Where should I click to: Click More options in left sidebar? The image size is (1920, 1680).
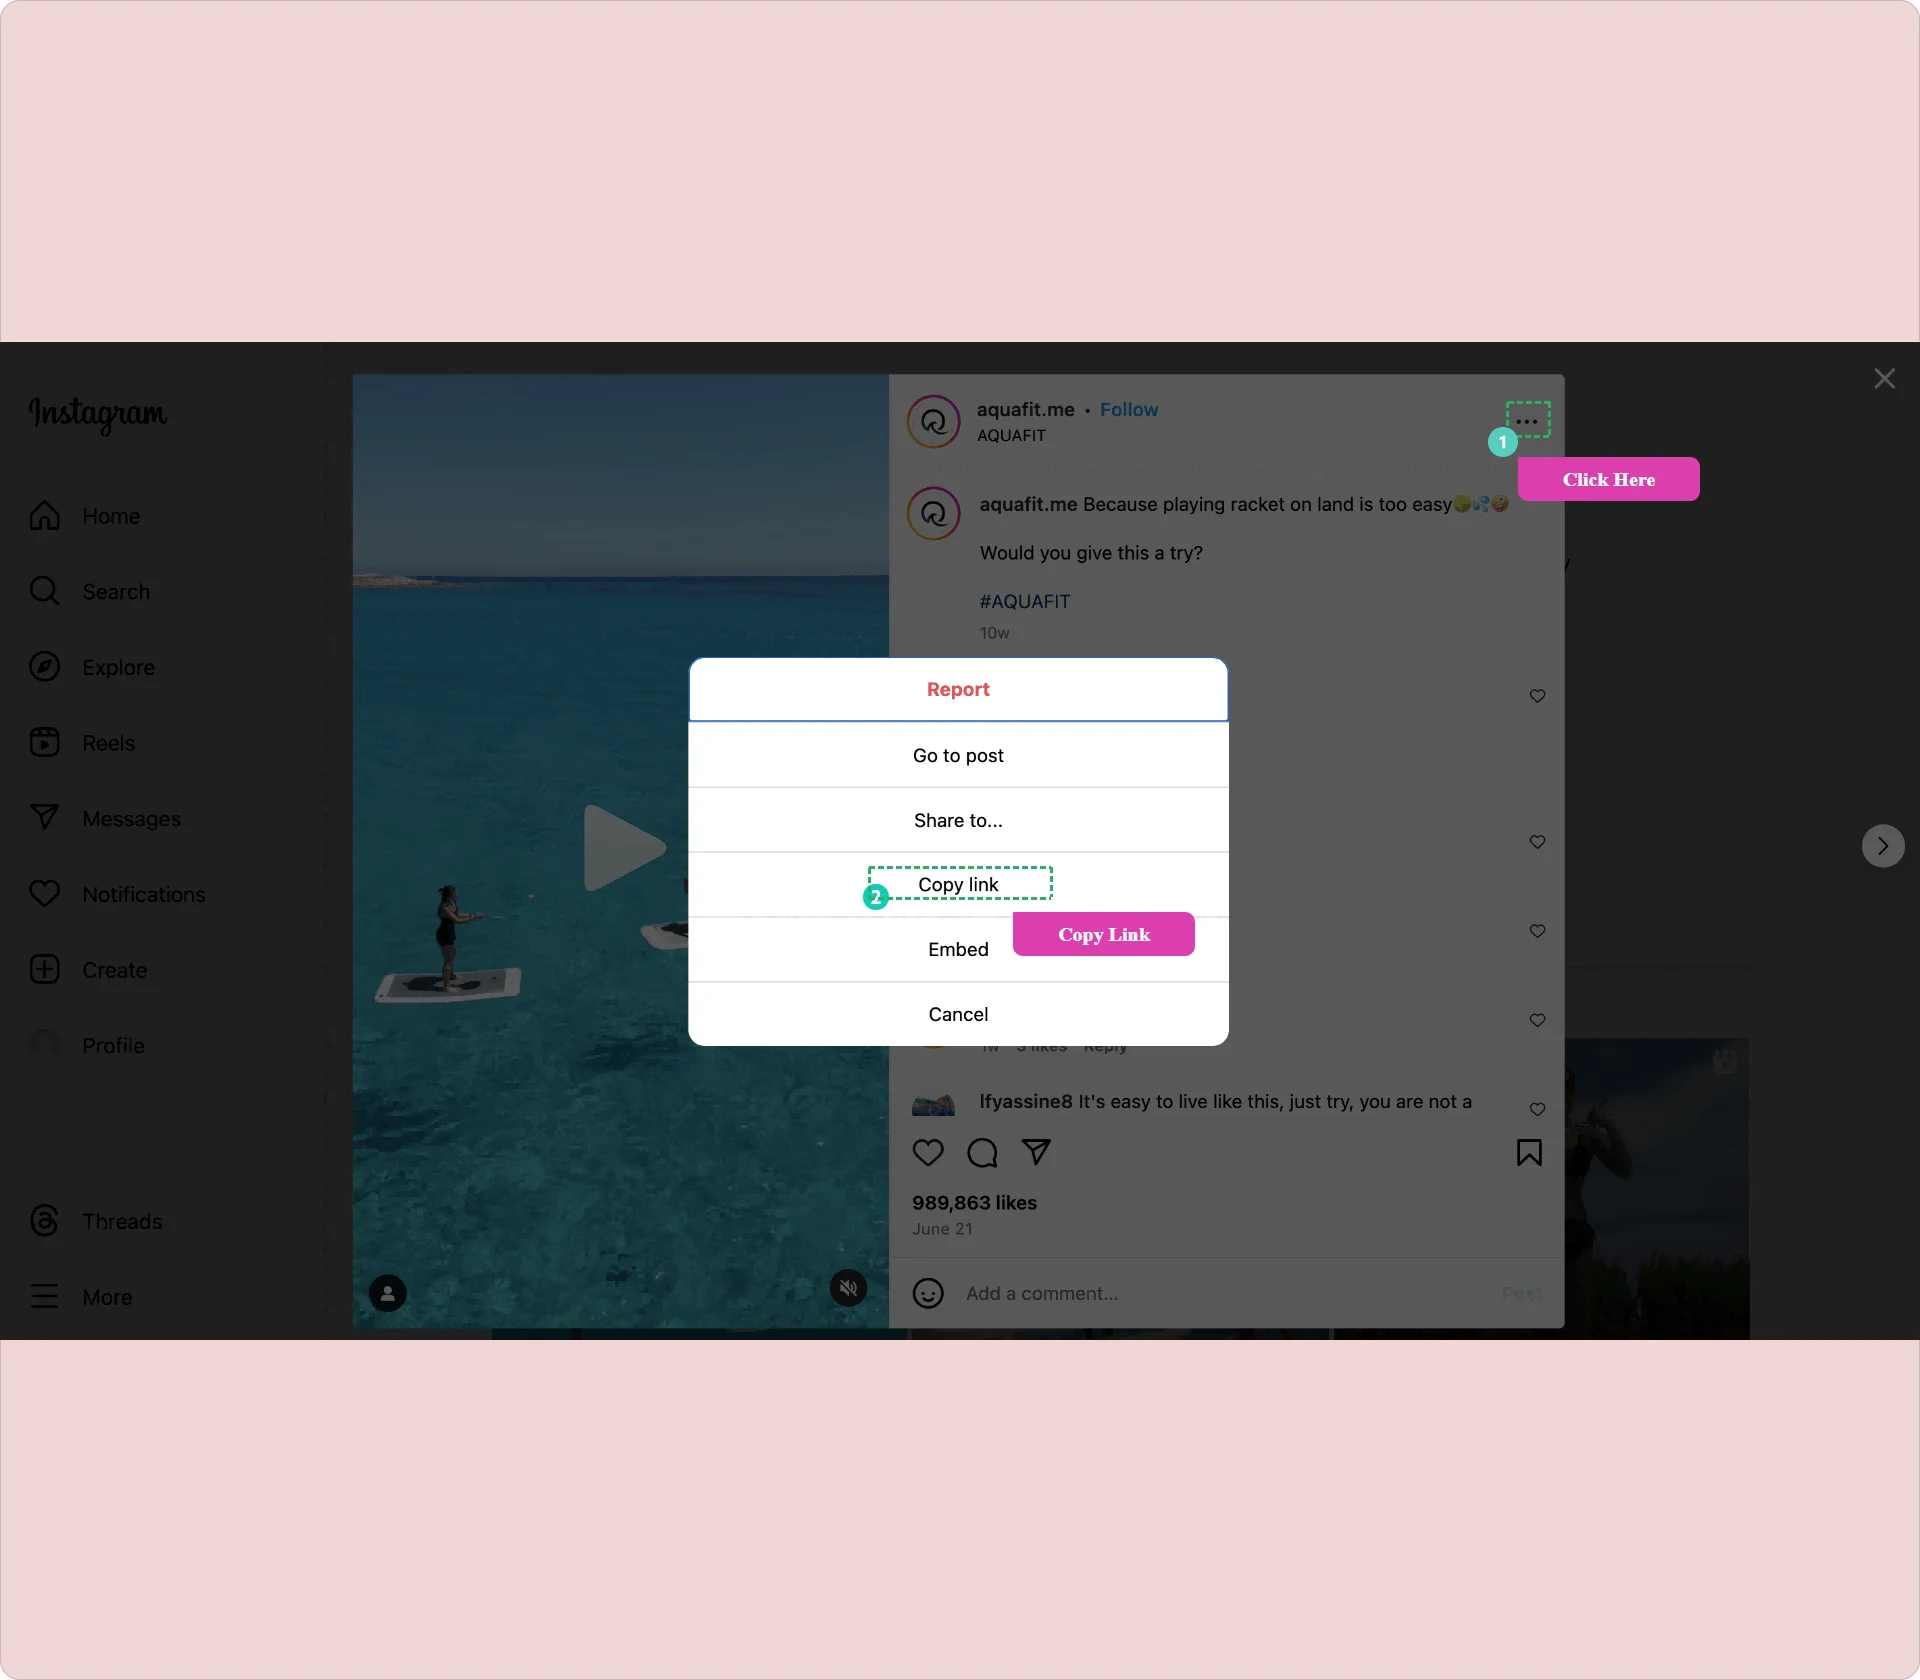106,1296
